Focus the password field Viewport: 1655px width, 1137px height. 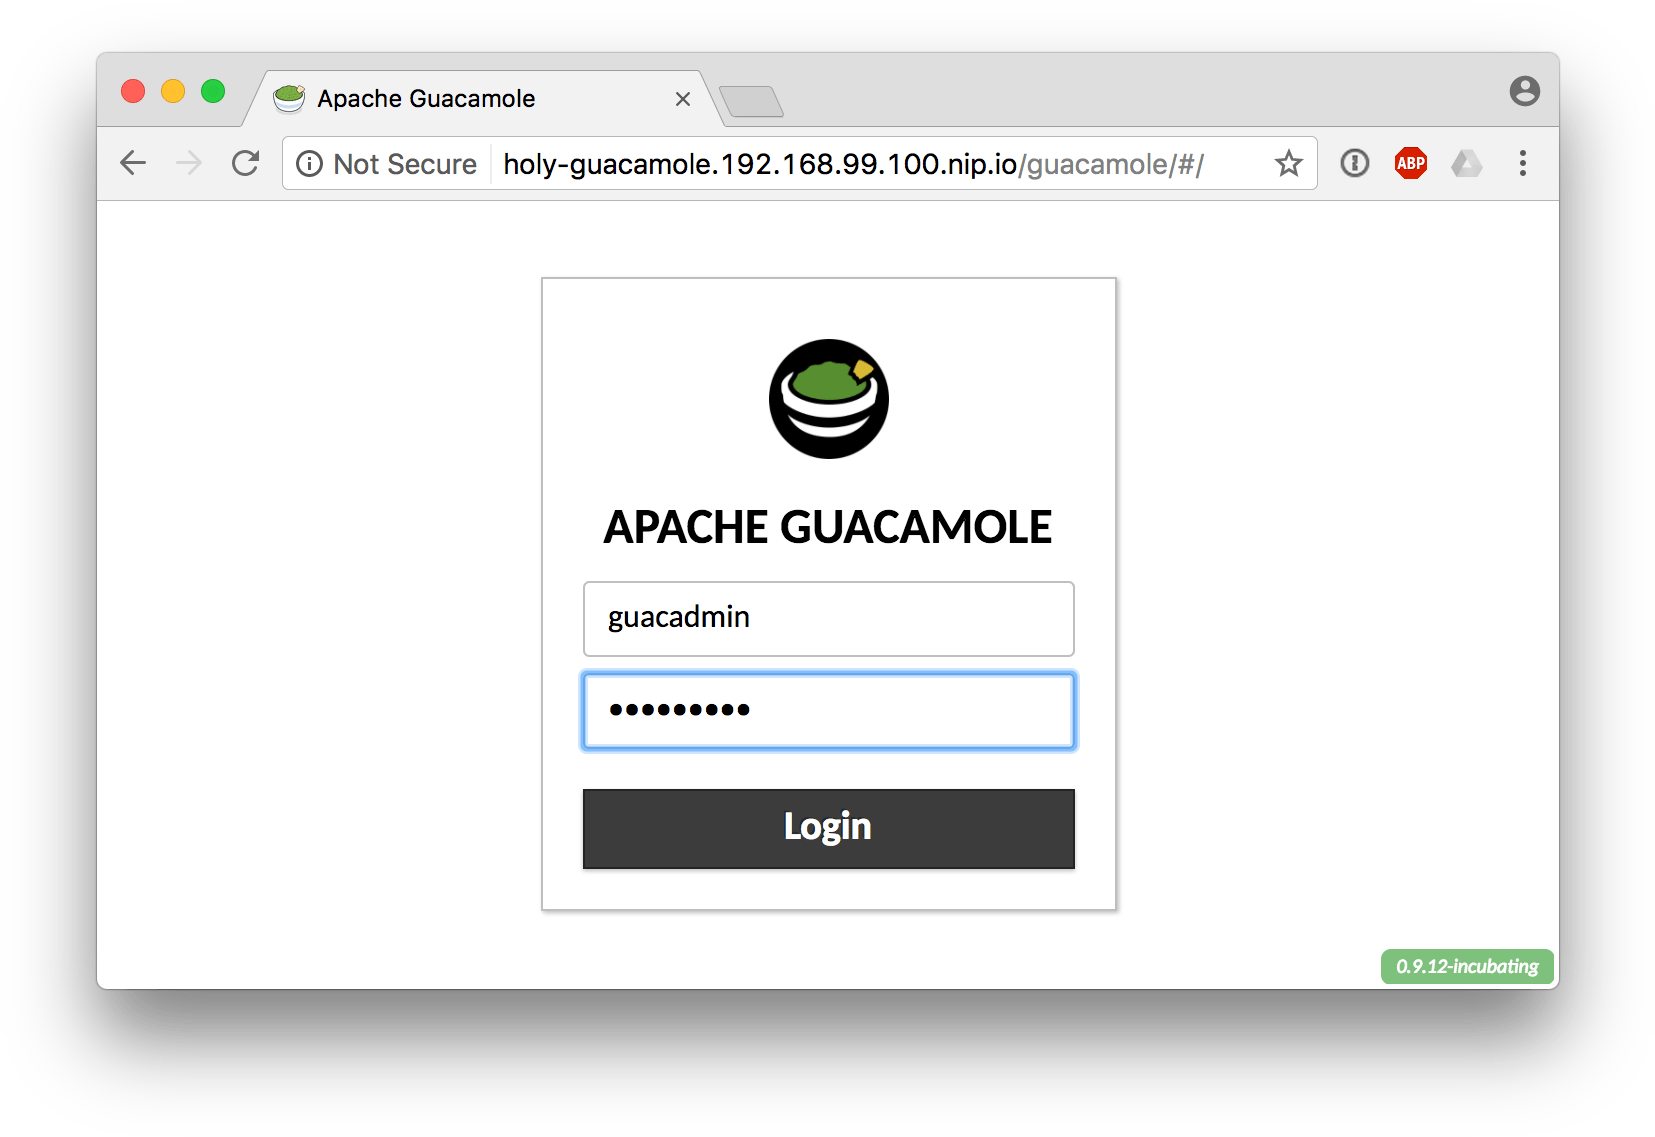pos(829,711)
